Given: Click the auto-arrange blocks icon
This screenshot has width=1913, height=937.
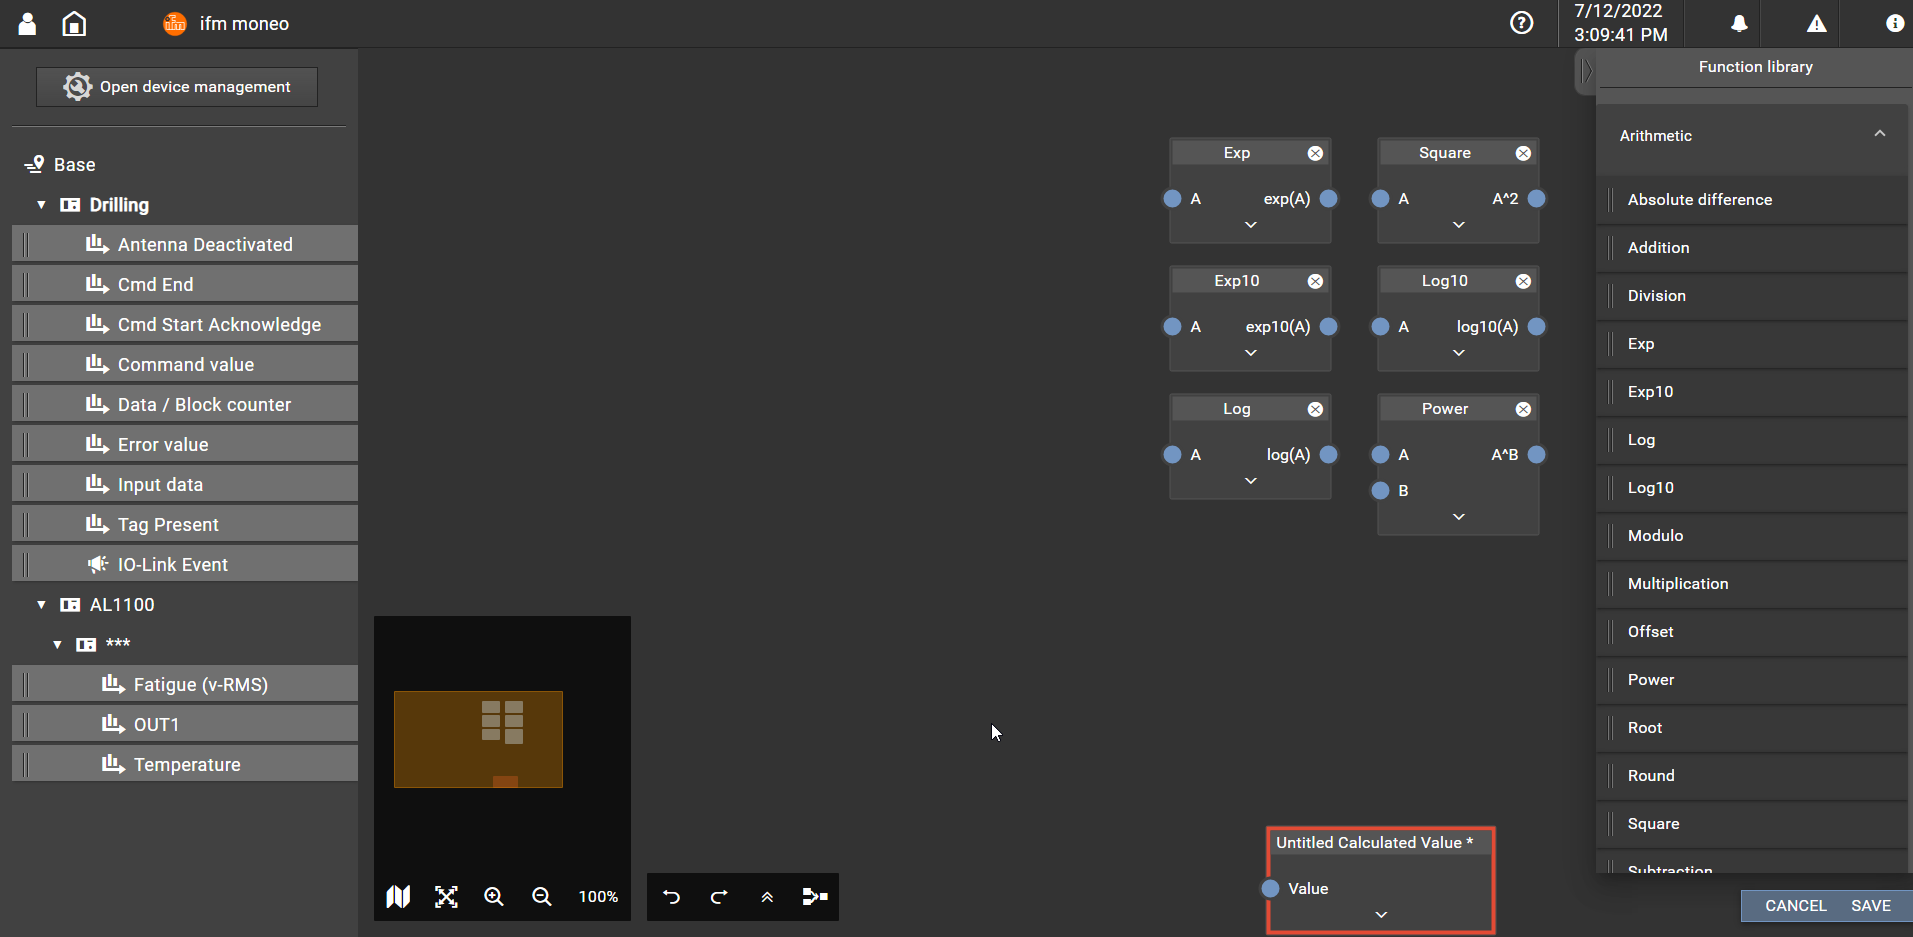Looking at the screenshot, I should (x=815, y=897).
